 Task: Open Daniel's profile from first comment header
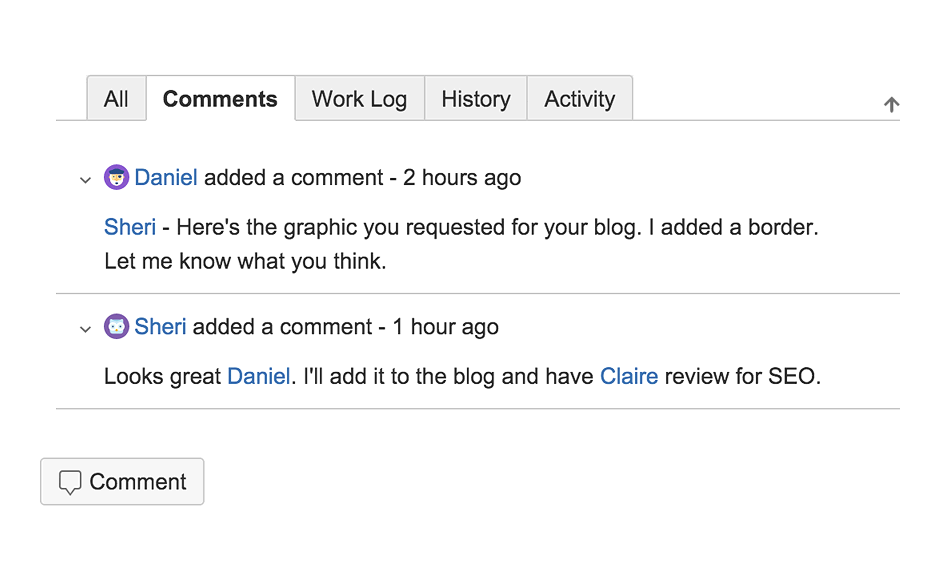pyautogui.click(x=166, y=178)
